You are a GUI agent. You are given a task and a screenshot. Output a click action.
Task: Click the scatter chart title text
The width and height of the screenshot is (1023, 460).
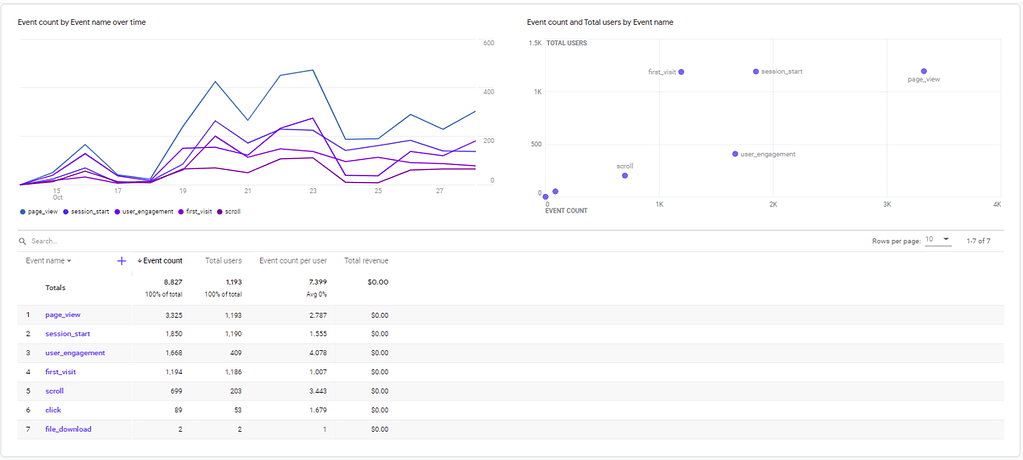(x=600, y=22)
